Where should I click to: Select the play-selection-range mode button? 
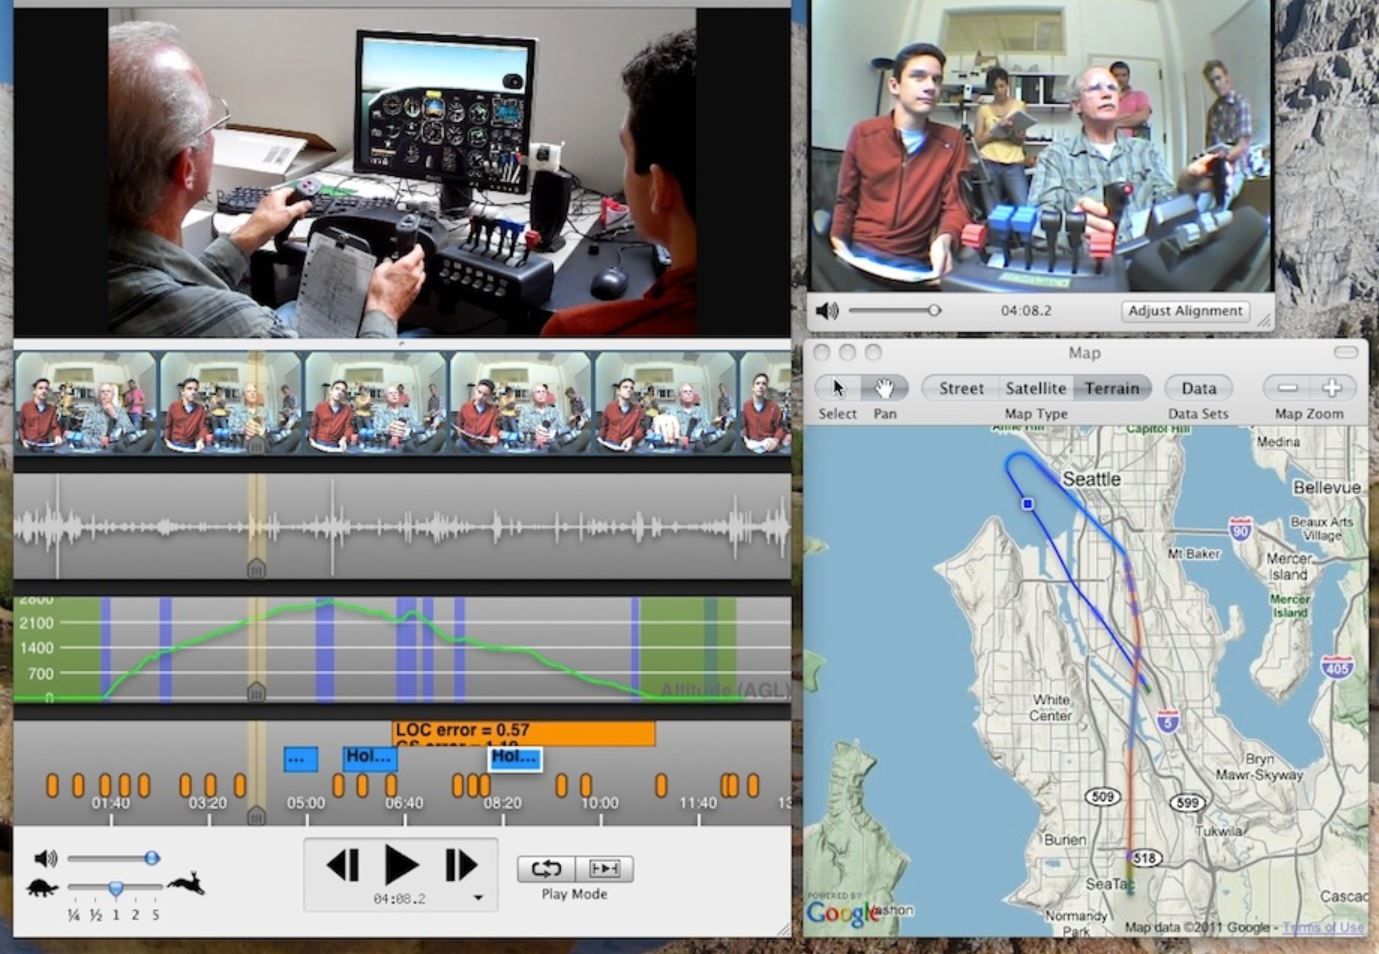coord(604,868)
